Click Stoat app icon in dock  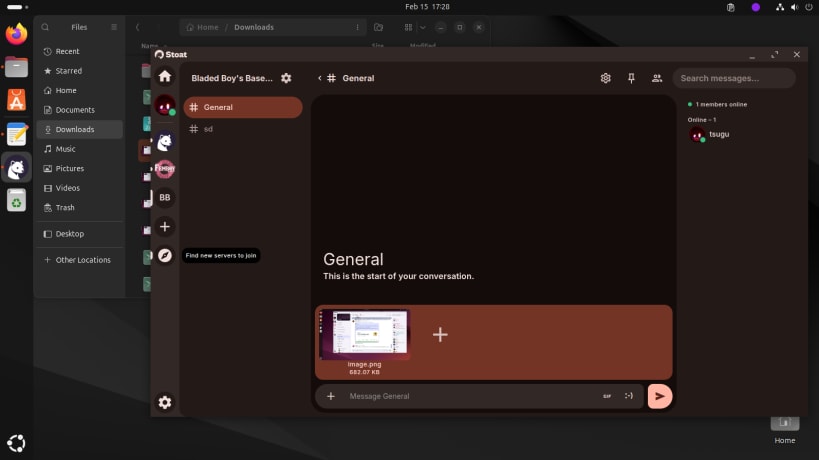(16, 168)
